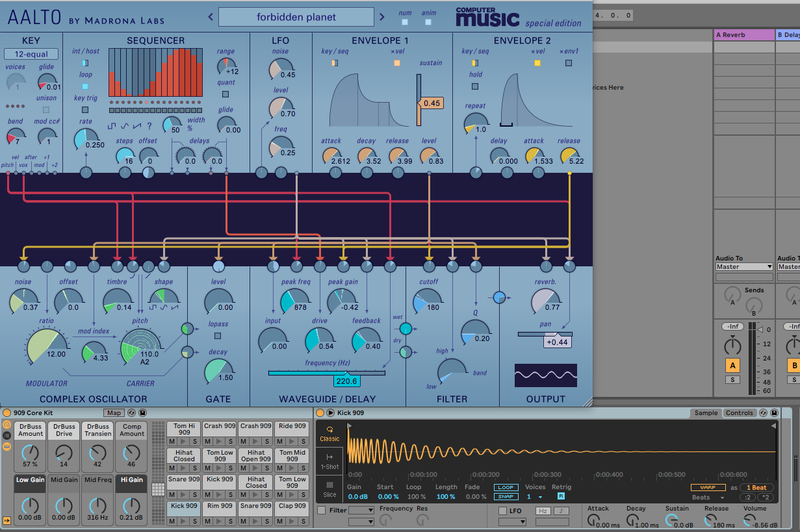Click the sequencer step bar graph
The image size is (800, 532).
tap(155, 72)
